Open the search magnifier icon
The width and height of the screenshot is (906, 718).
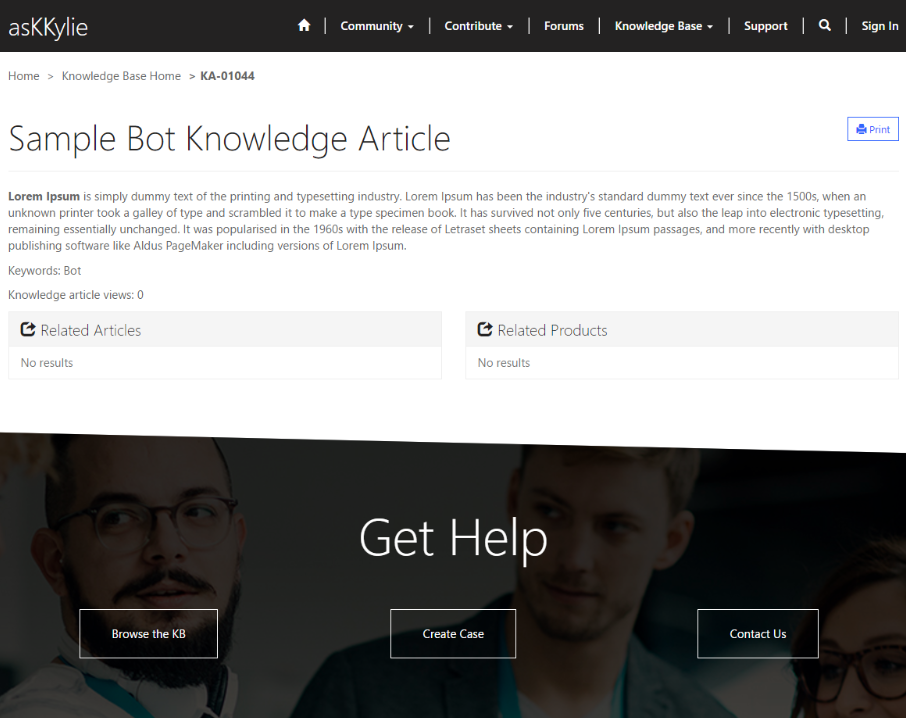click(825, 25)
